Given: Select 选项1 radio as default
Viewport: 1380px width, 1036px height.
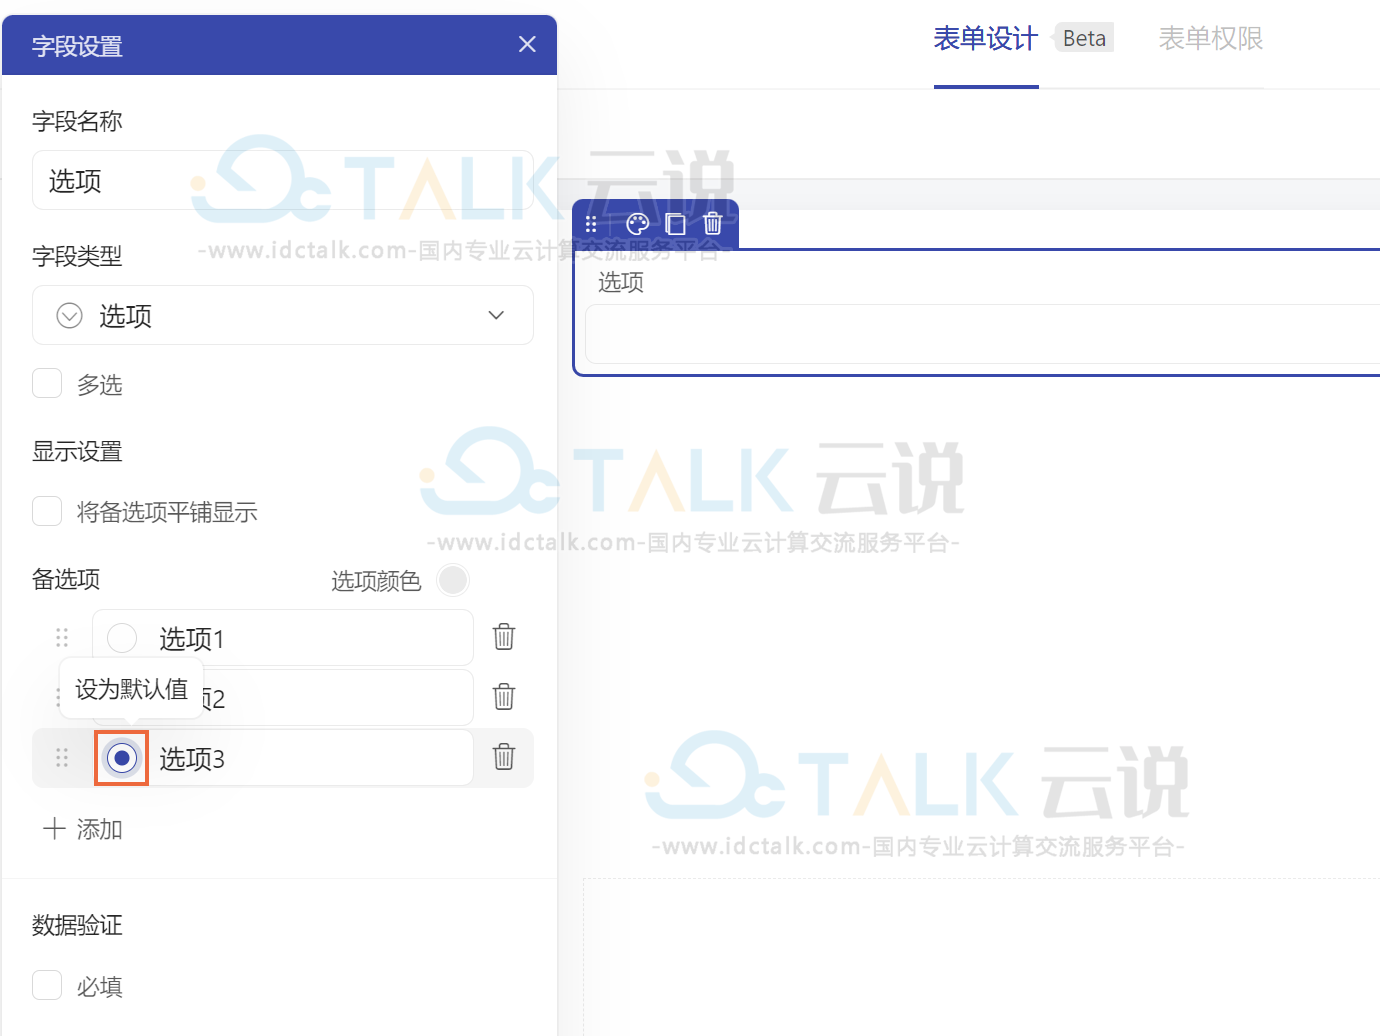Looking at the screenshot, I should (122, 638).
